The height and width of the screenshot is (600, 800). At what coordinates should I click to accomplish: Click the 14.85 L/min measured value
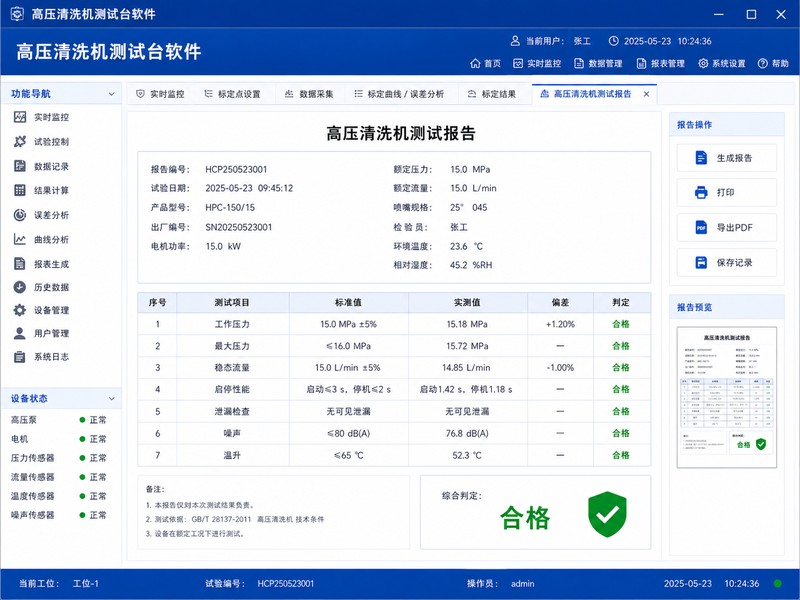click(x=466, y=367)
